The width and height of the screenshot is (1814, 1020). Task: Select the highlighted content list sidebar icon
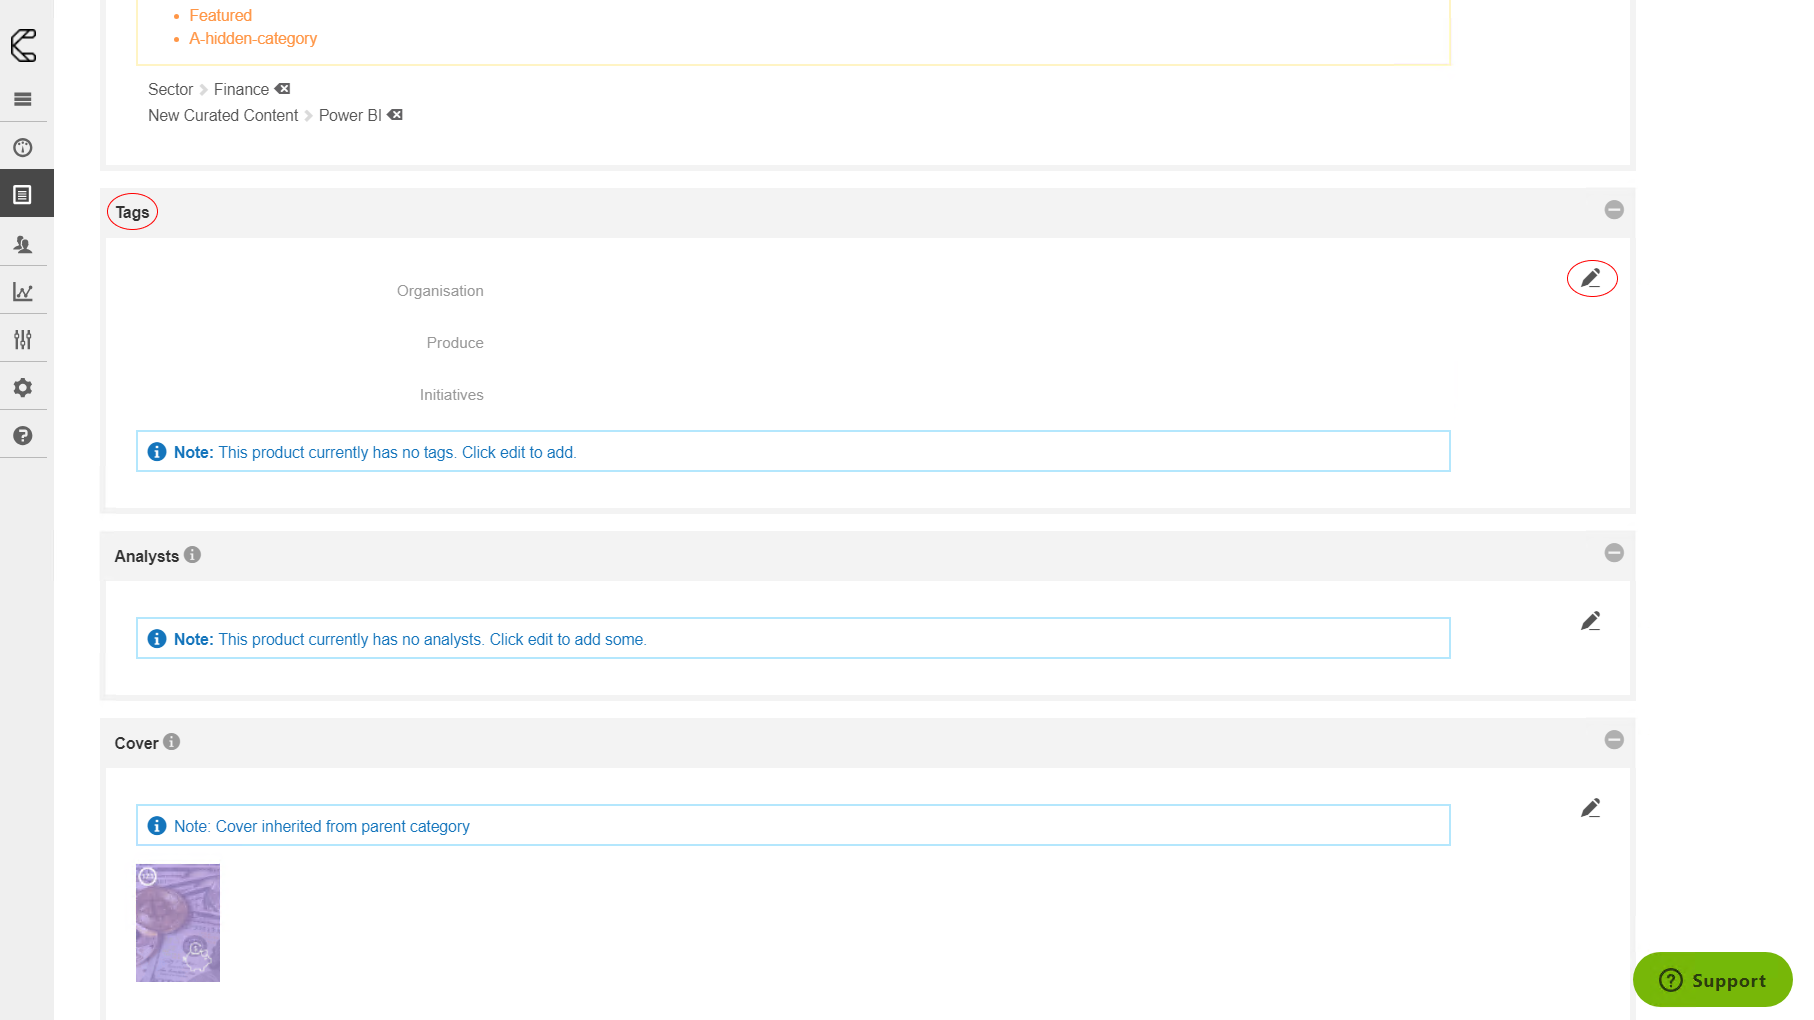click(x=23, y=195)
